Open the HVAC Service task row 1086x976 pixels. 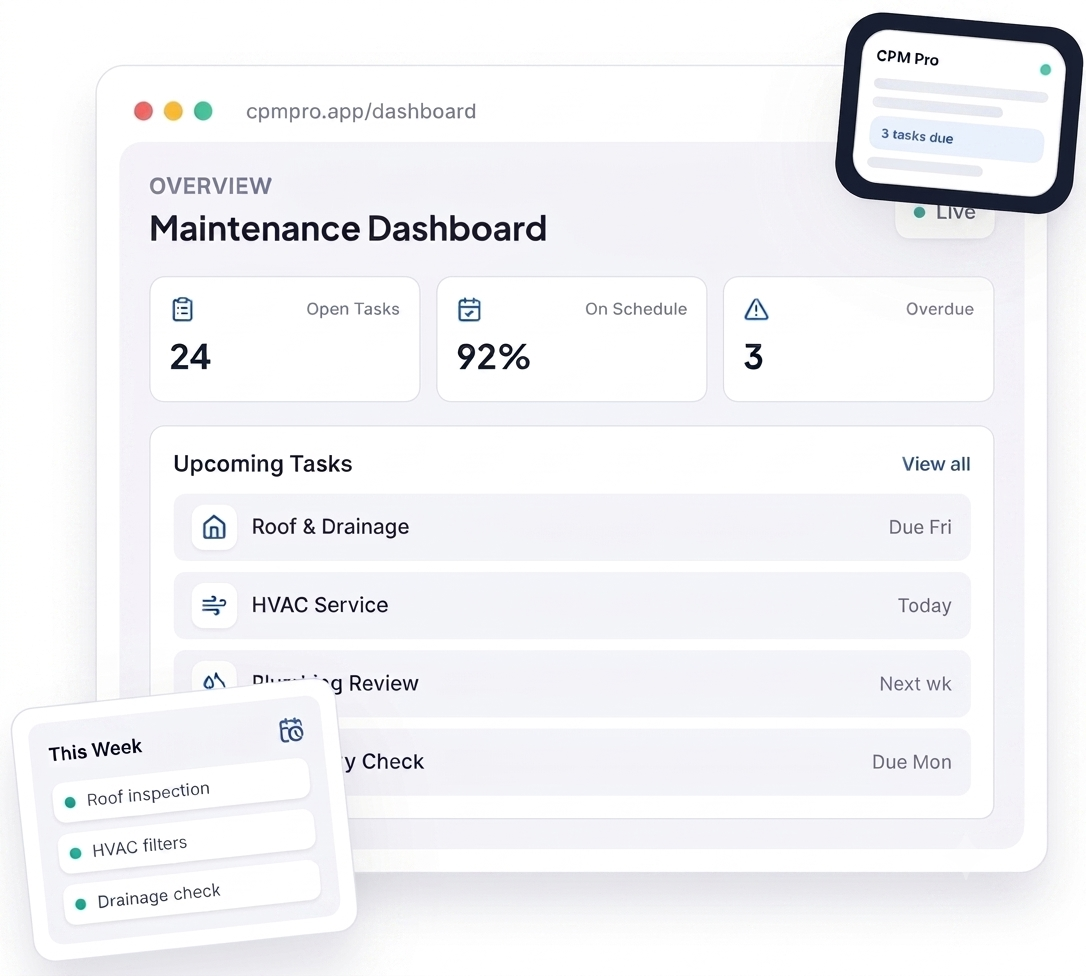point(571,605)
